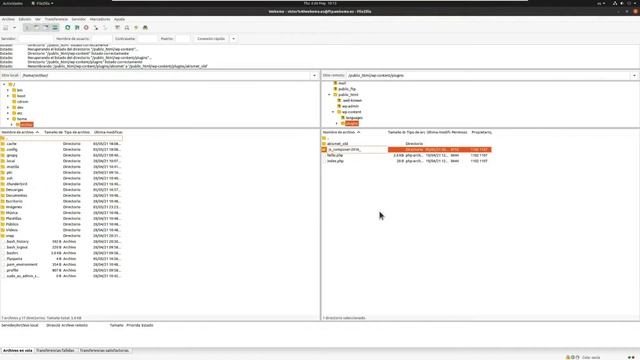
Task: Click the binoculars file search icon
Action: (x=145, y=28)
